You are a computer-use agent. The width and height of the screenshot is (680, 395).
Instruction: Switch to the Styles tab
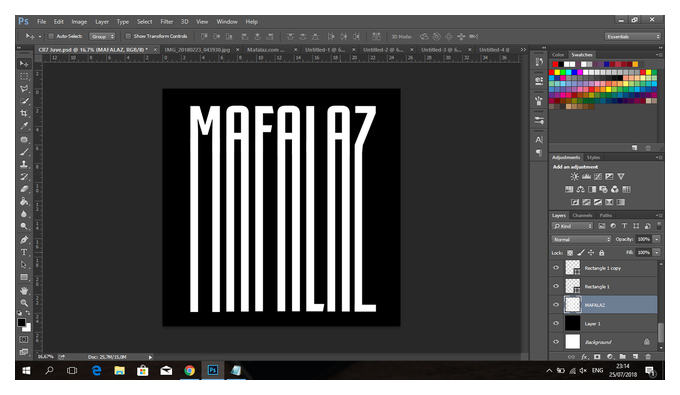coord(593,157)
